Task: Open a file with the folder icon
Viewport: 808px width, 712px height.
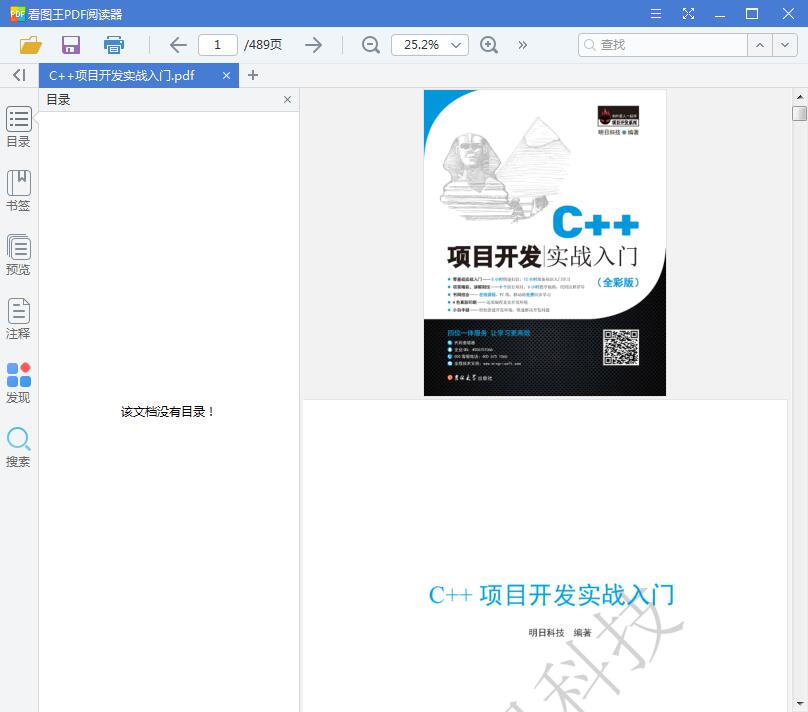Action: point(30,45)
